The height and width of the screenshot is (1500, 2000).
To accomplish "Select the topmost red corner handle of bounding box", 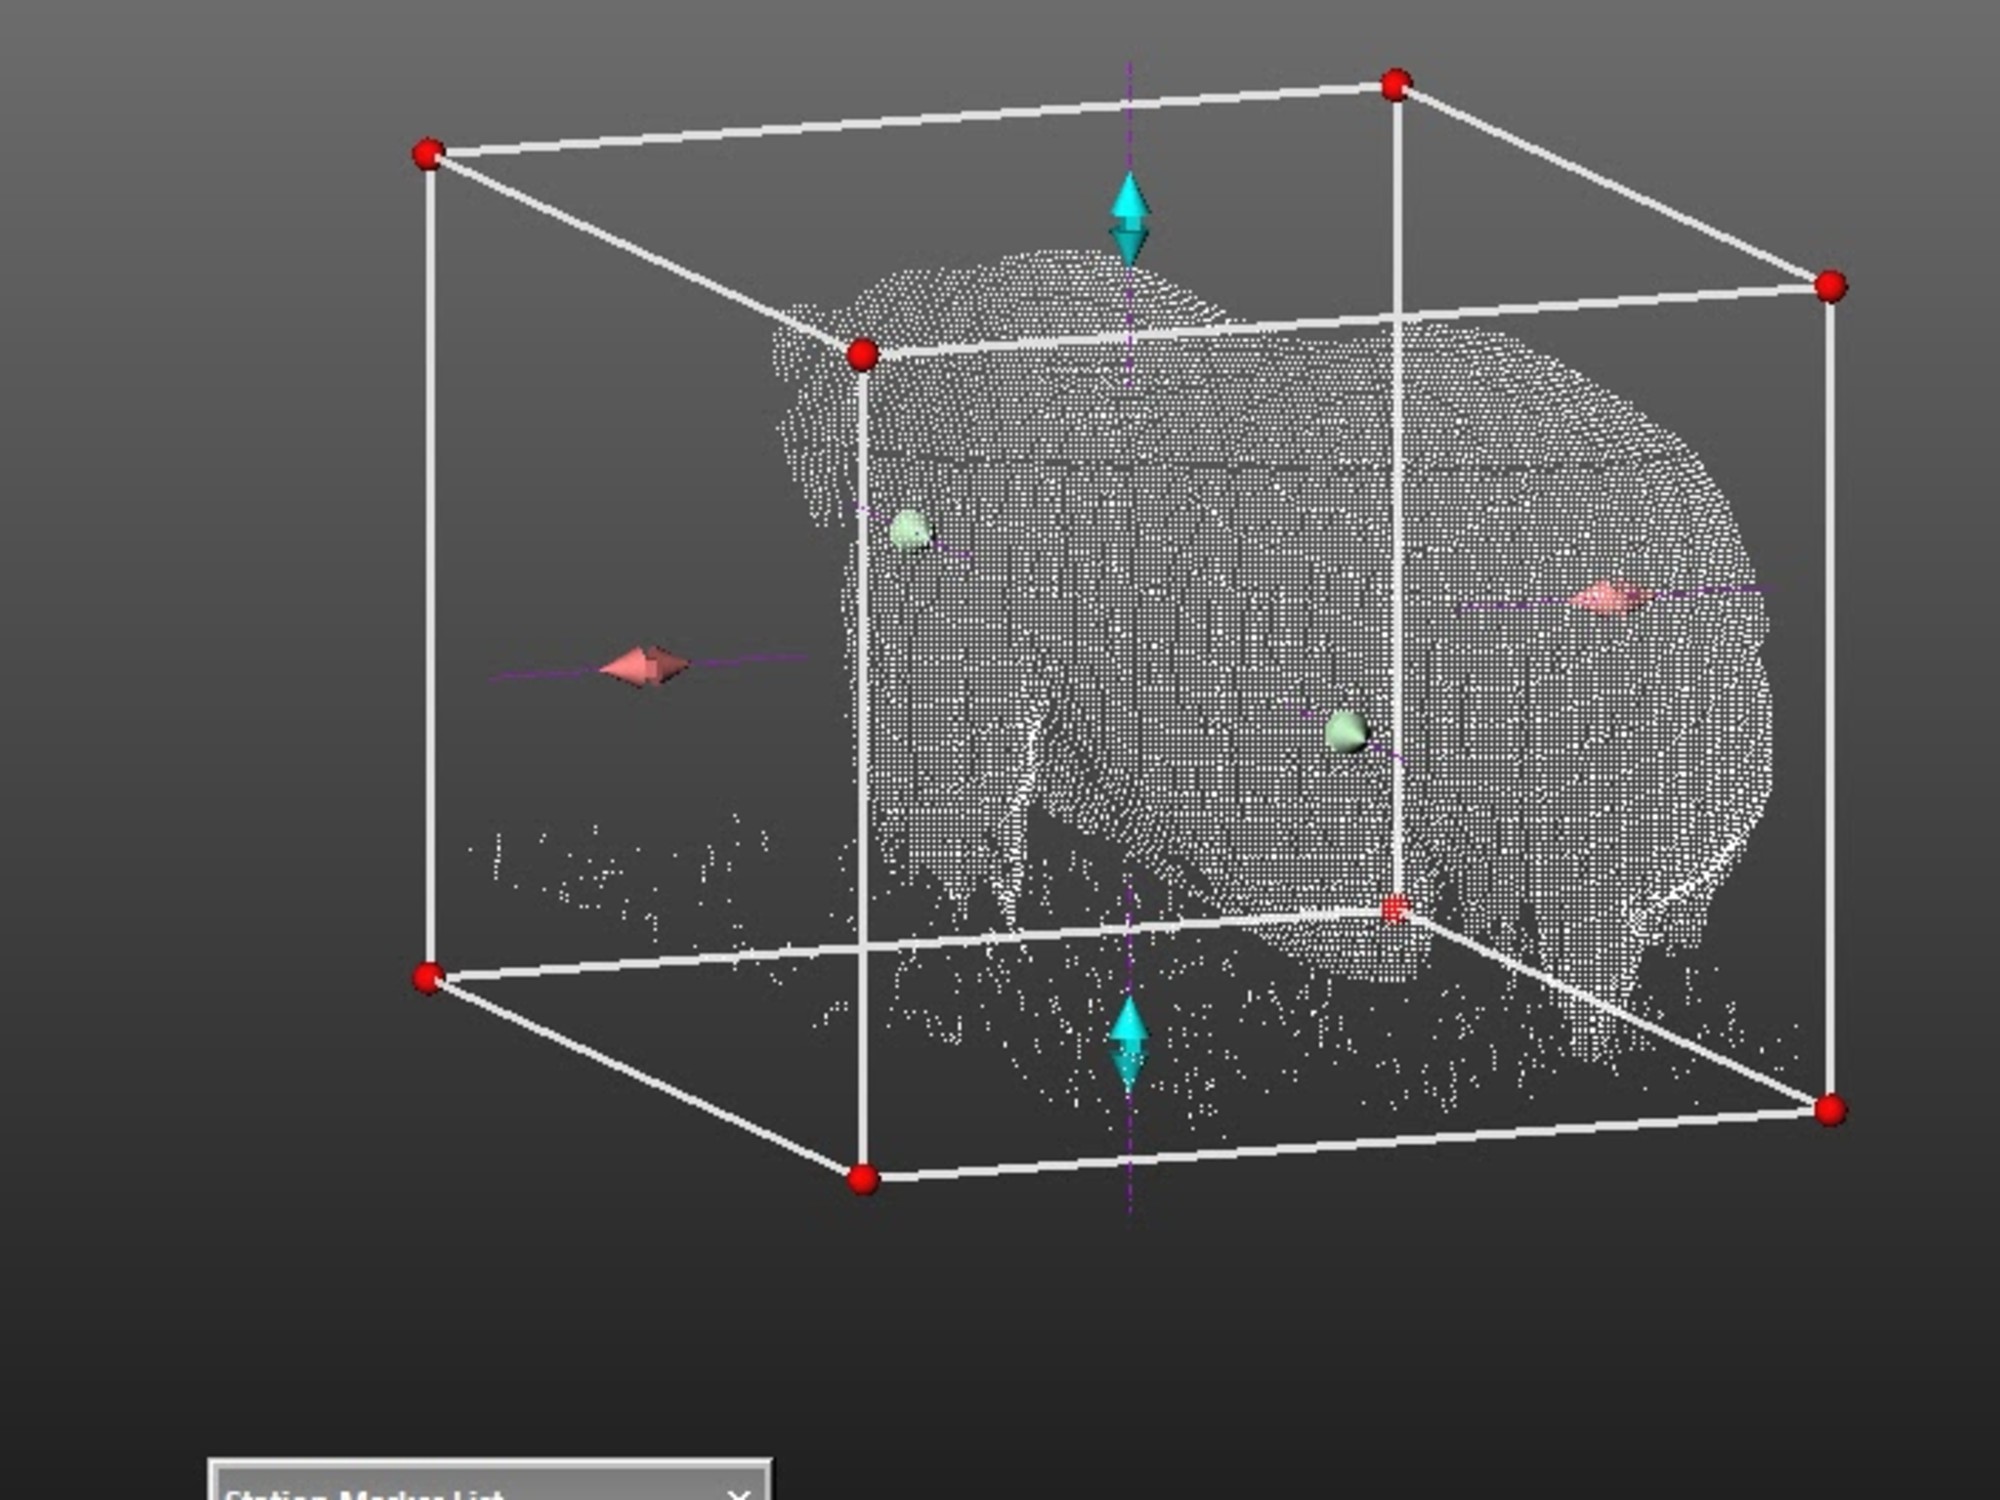I will [1396, 85].
